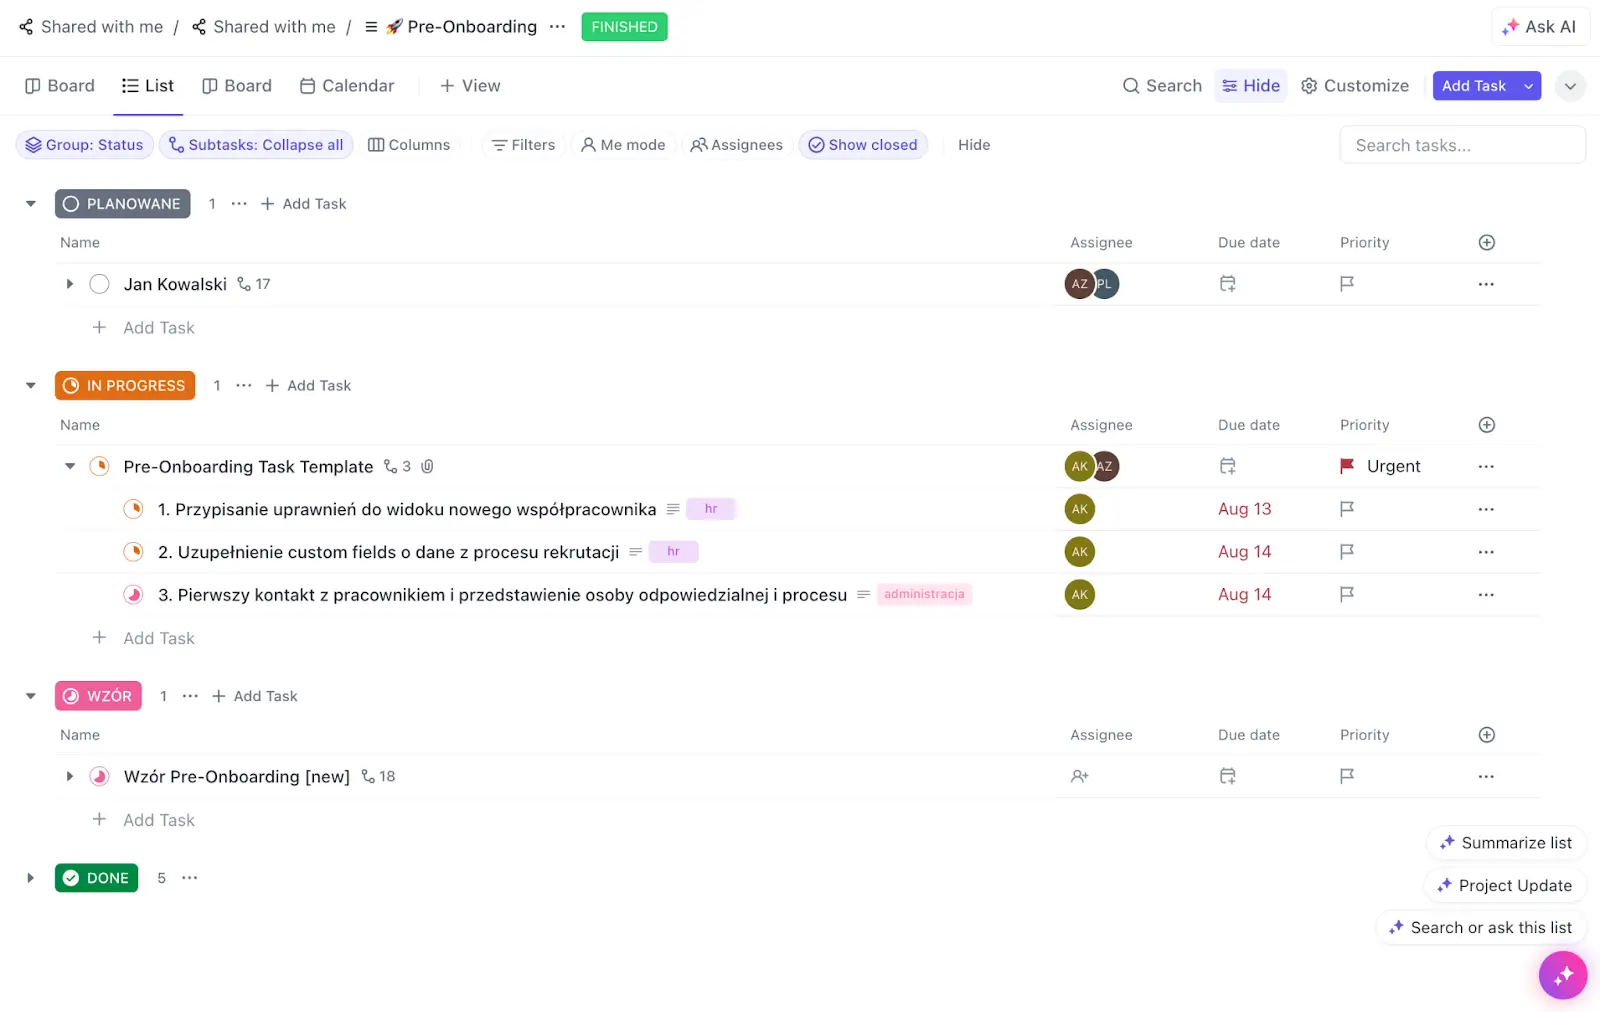This screenshot has height=1012, width=1600.
Task: Toggle status circle of Wzór Pre-Onboarding [new]
Action: (x=99, y=776)
